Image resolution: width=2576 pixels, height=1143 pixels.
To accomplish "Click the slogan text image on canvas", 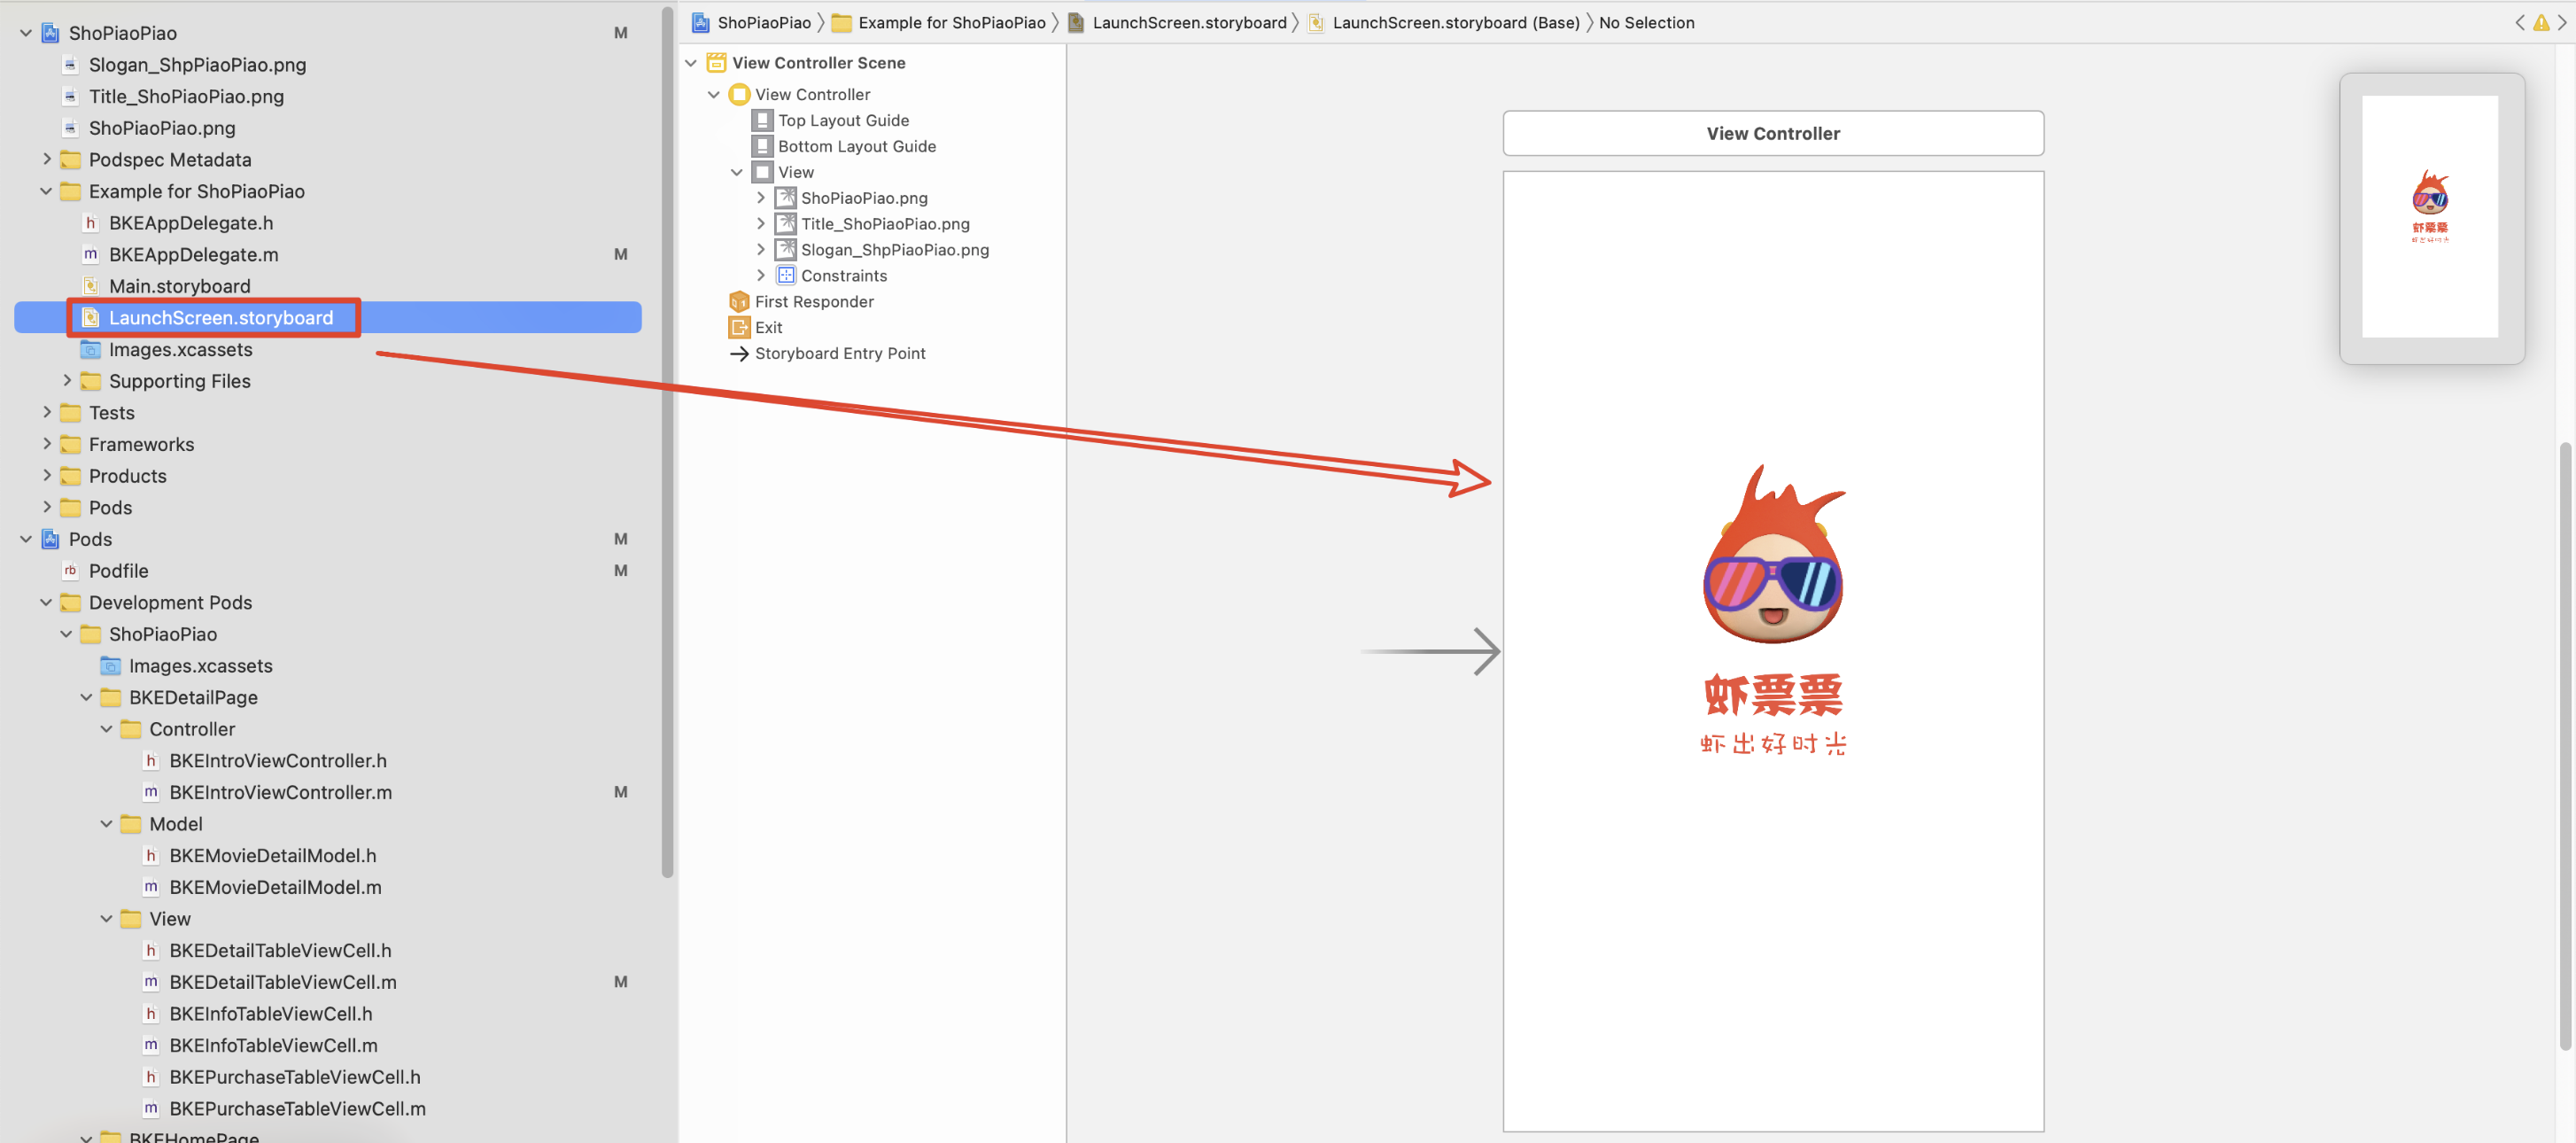I will pos(1772,744).
